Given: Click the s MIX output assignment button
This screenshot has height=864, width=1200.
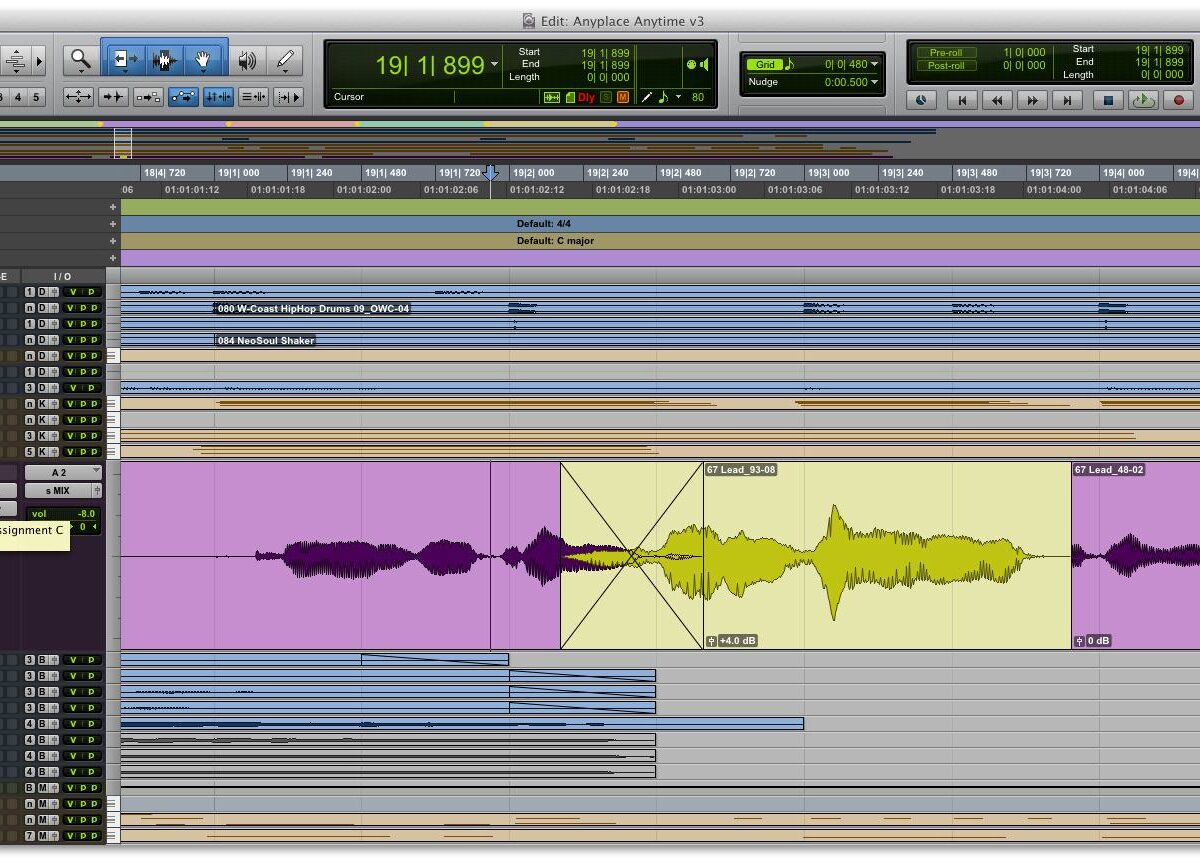Looking at the screenshot, I should click(x=62, y=491).
